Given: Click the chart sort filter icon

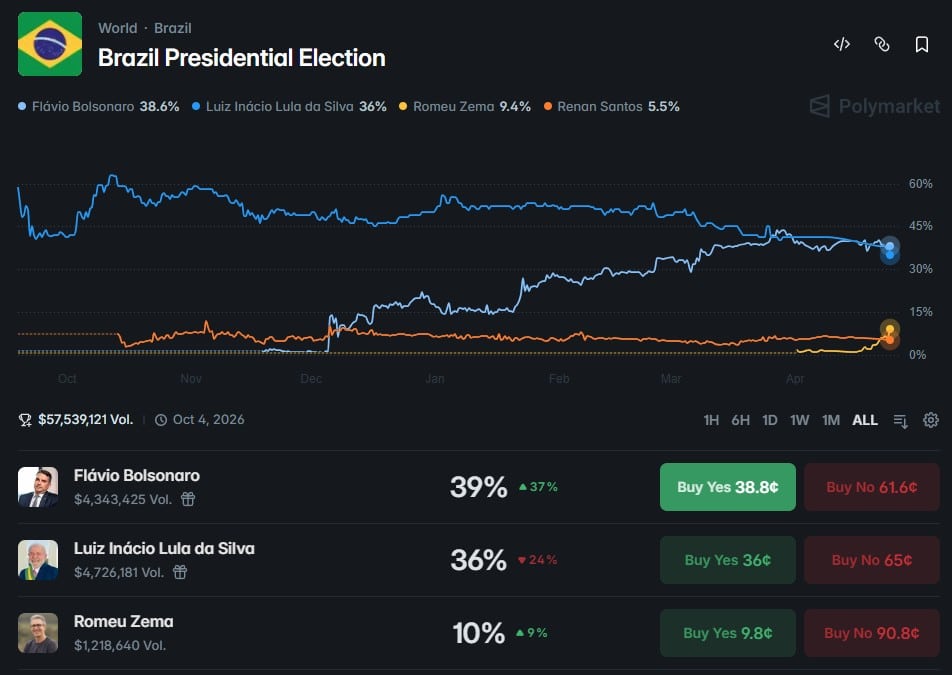Looking at the screenshot, I should [x=900, y=420].
